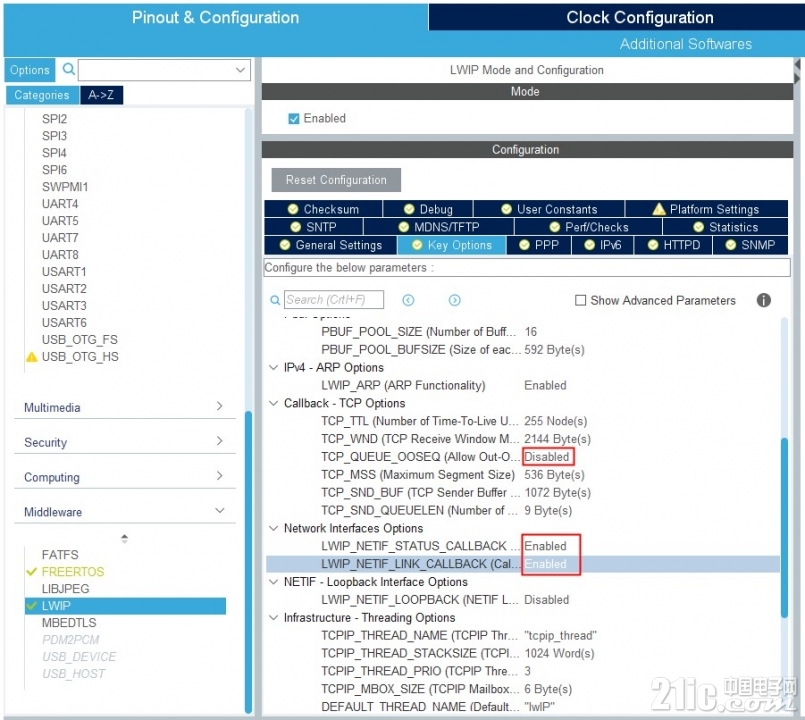Screen dimensions: 805x720
Task: Select LIBJPEG middleware item
Action: point(65,589)
